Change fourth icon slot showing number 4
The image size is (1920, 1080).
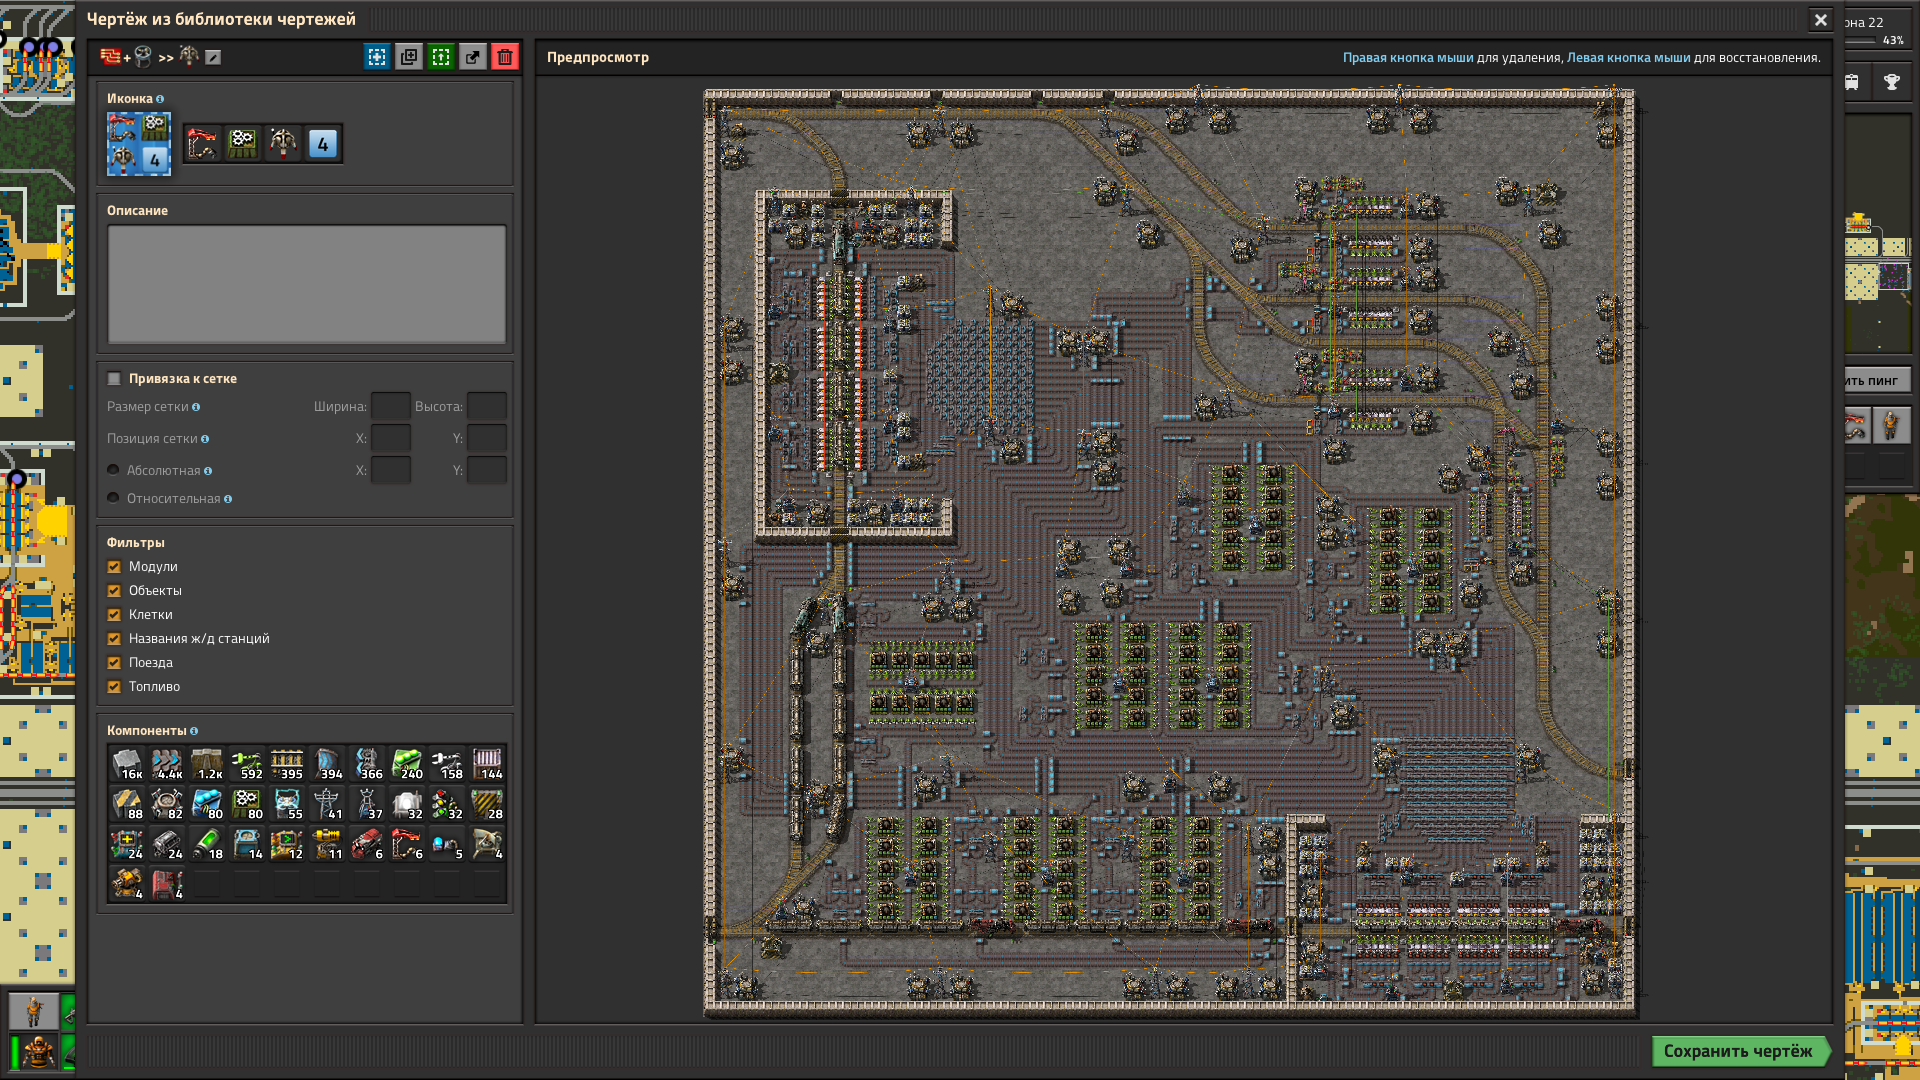pyautogui.click(x=323, y=144)
